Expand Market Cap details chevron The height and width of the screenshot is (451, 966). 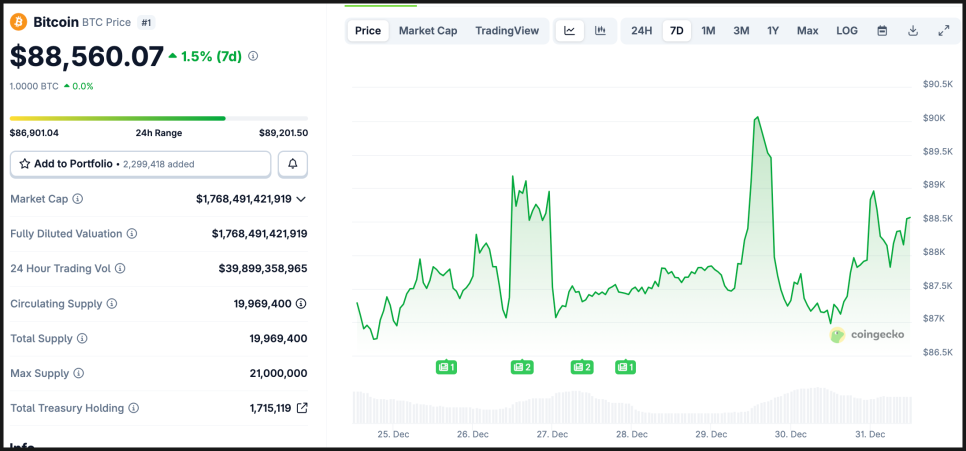[x=301, y=199]
